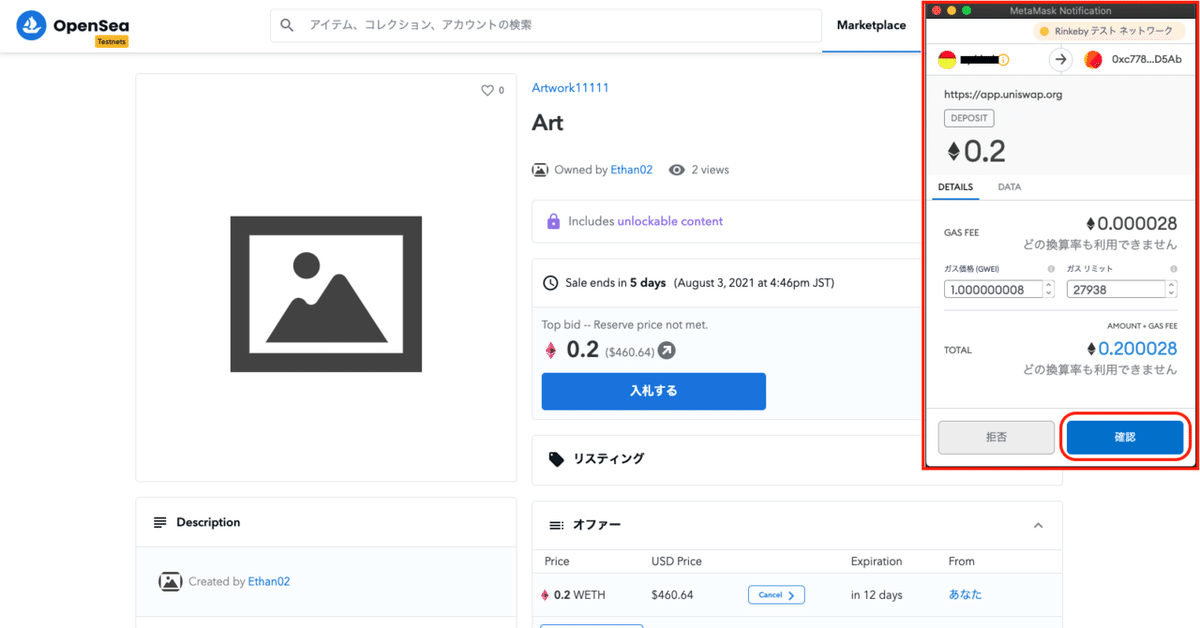
Task: Click the info icon beside sender account
Action: [1004, 60]
